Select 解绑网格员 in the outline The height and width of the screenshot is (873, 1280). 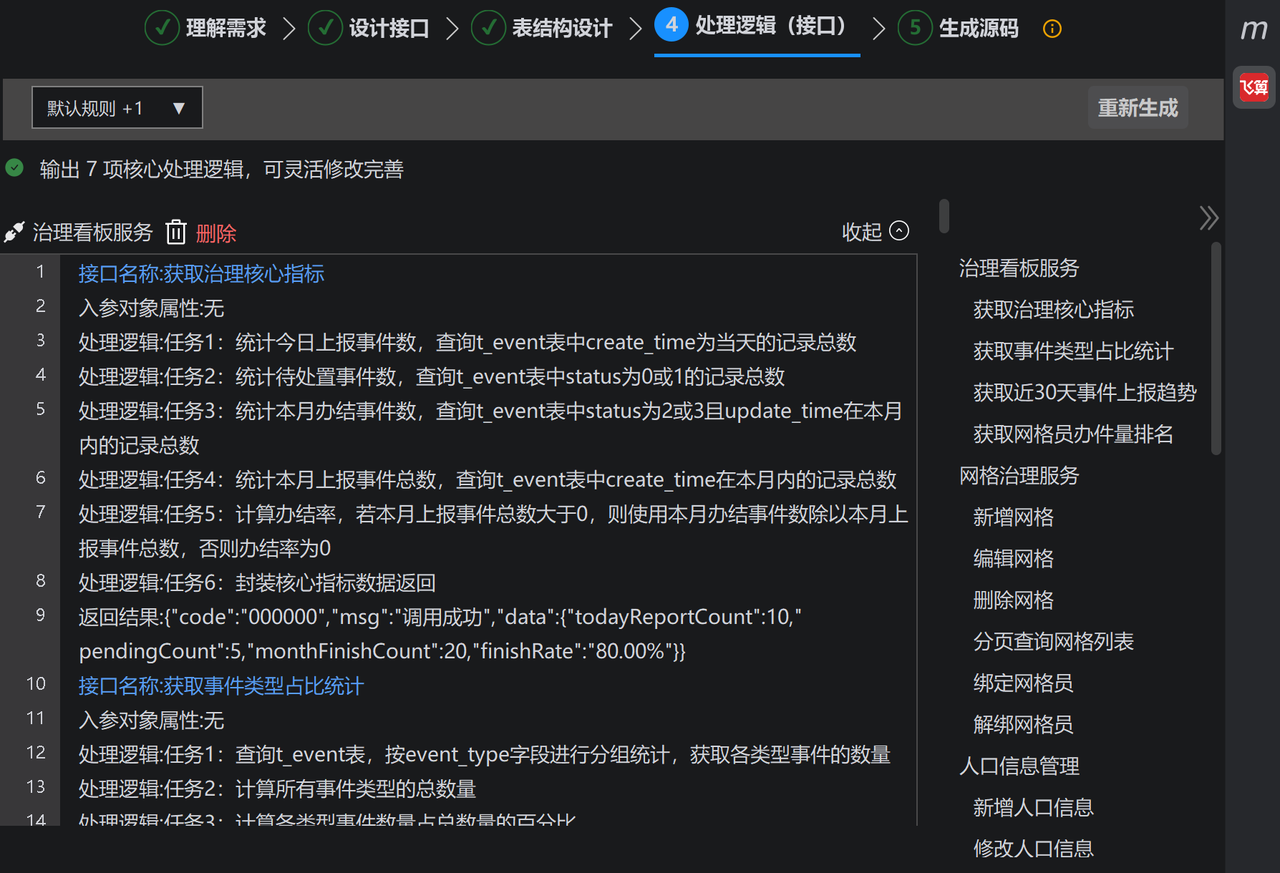click(1024, 725)
